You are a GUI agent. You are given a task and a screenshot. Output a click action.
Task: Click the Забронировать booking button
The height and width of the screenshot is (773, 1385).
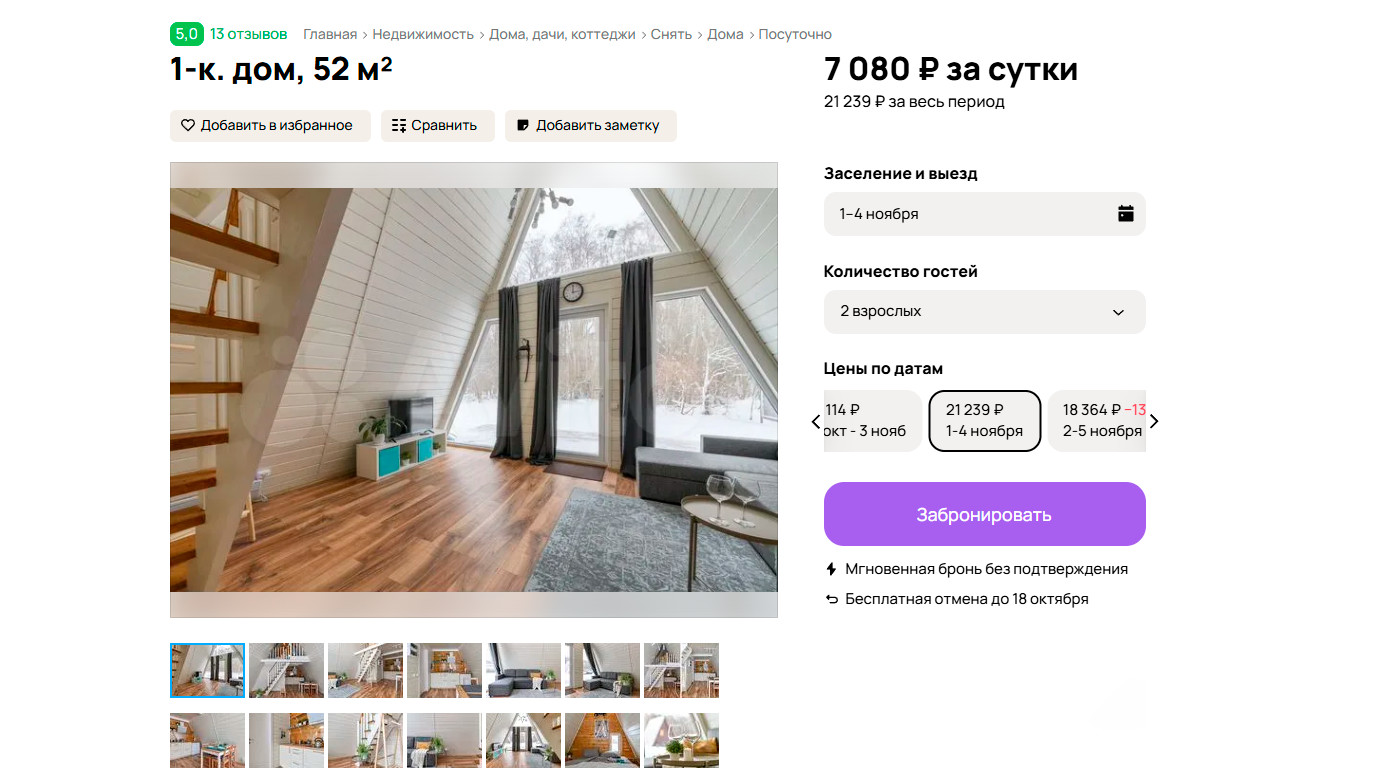(x=985, y=514)
